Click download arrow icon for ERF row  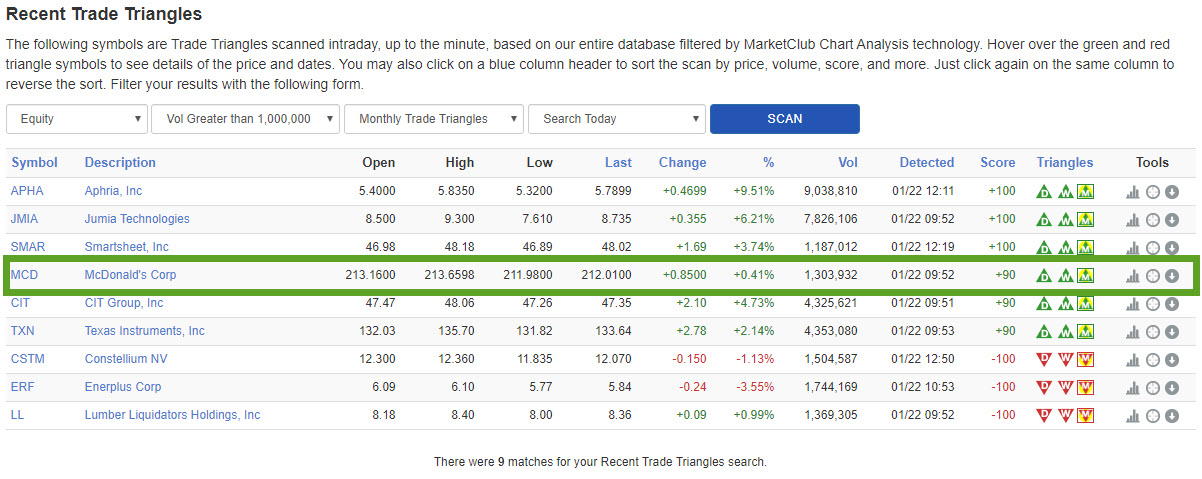(x=1172, y=388)
